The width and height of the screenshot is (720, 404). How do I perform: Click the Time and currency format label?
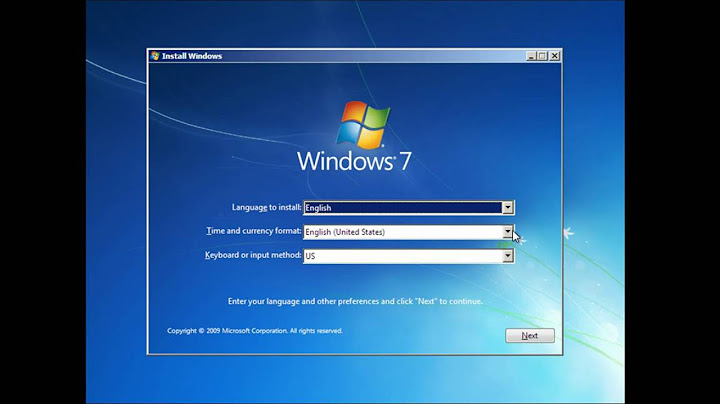[x=253, y=231]
